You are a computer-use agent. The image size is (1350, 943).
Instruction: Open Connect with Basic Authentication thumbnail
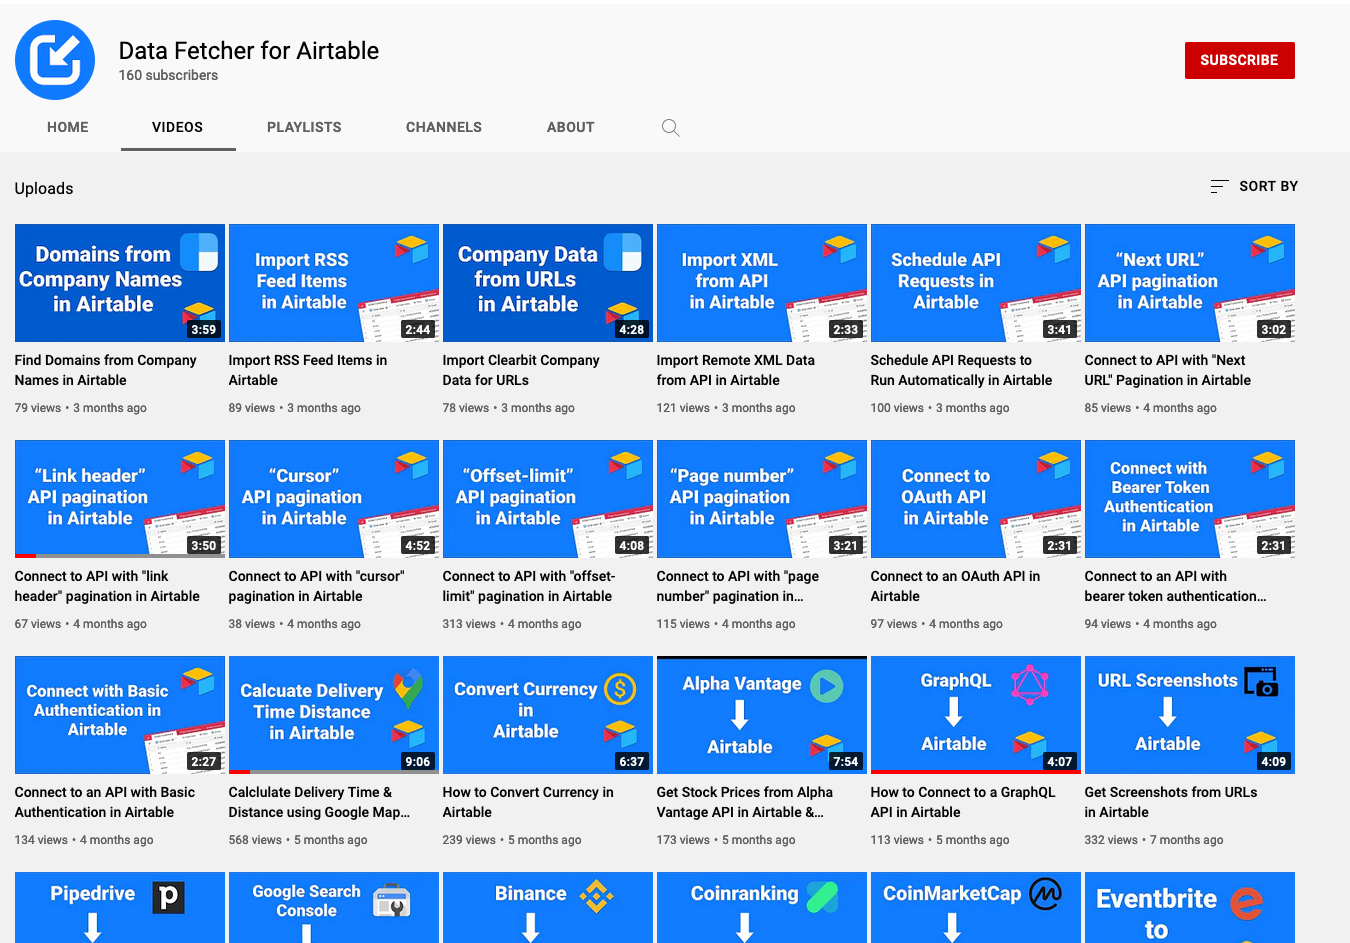(120, 715)
